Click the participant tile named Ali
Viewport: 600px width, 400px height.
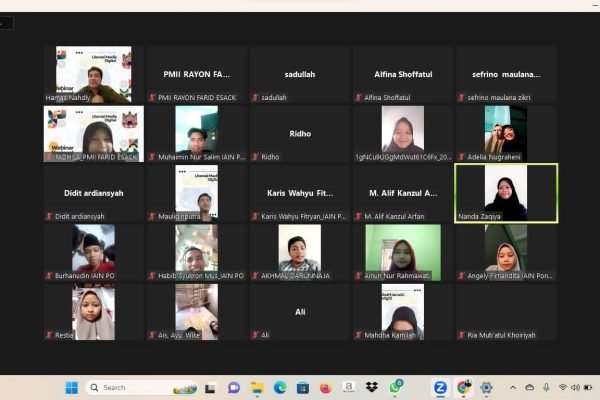pos(299,311)
